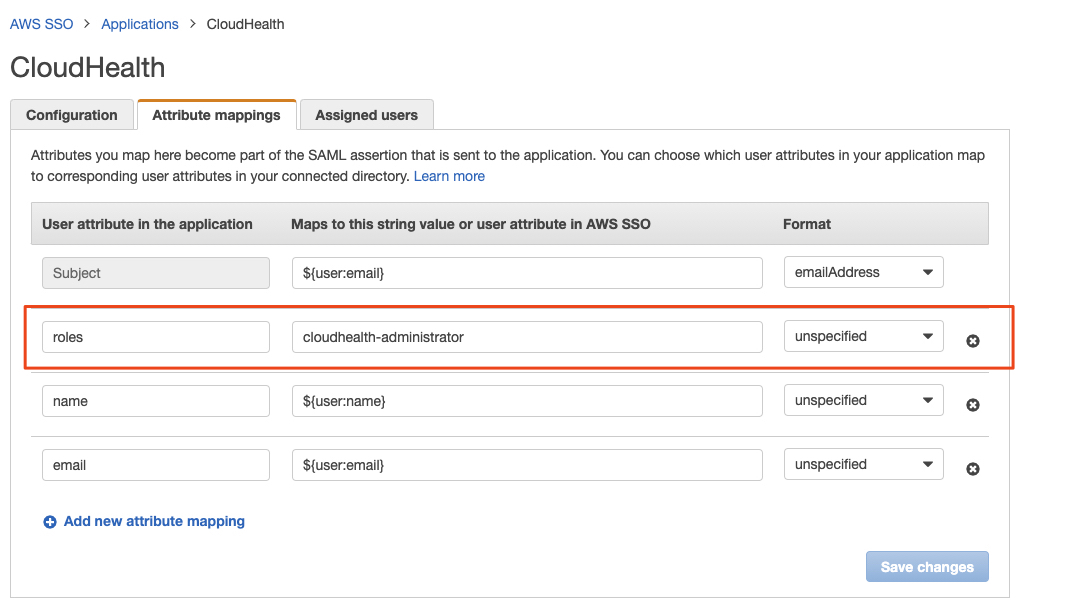Remove the roles attribute mapping row
Screen dimensions: 1085x603
tap(973, 341)
